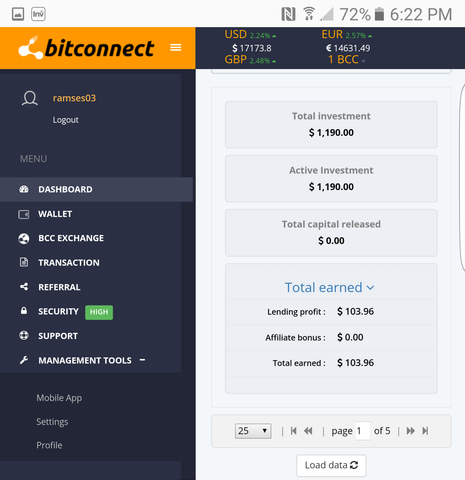Toggle the hamburger sidebar menu icon

pyautogui.click(x=176, y=48)
